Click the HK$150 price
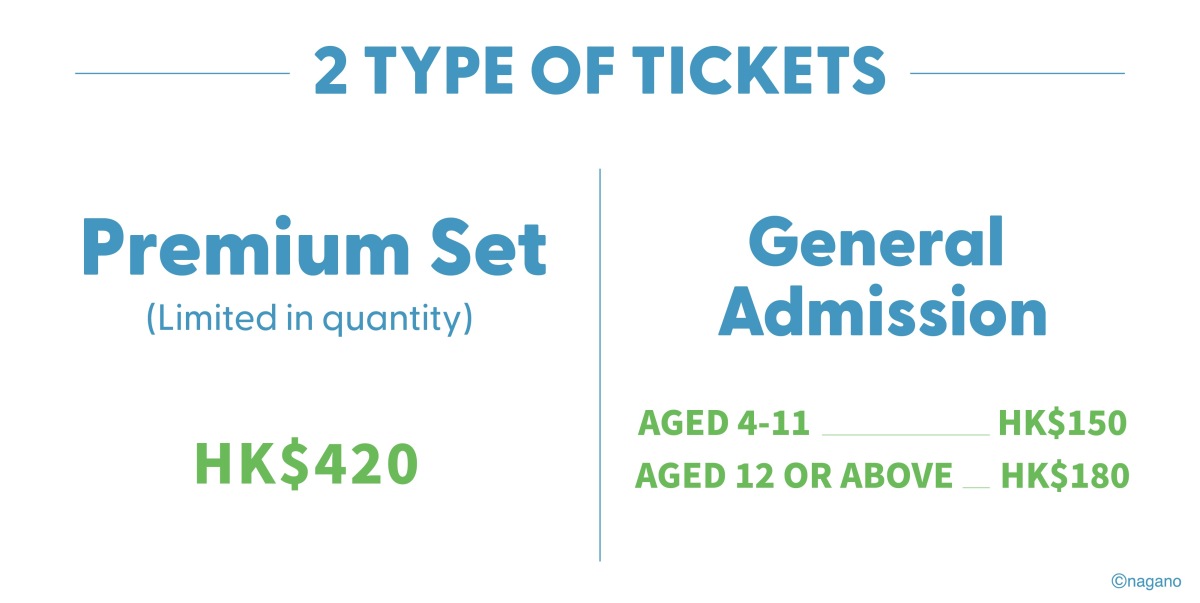Viewport: 1200px width, 603px height. point(1062,424)
